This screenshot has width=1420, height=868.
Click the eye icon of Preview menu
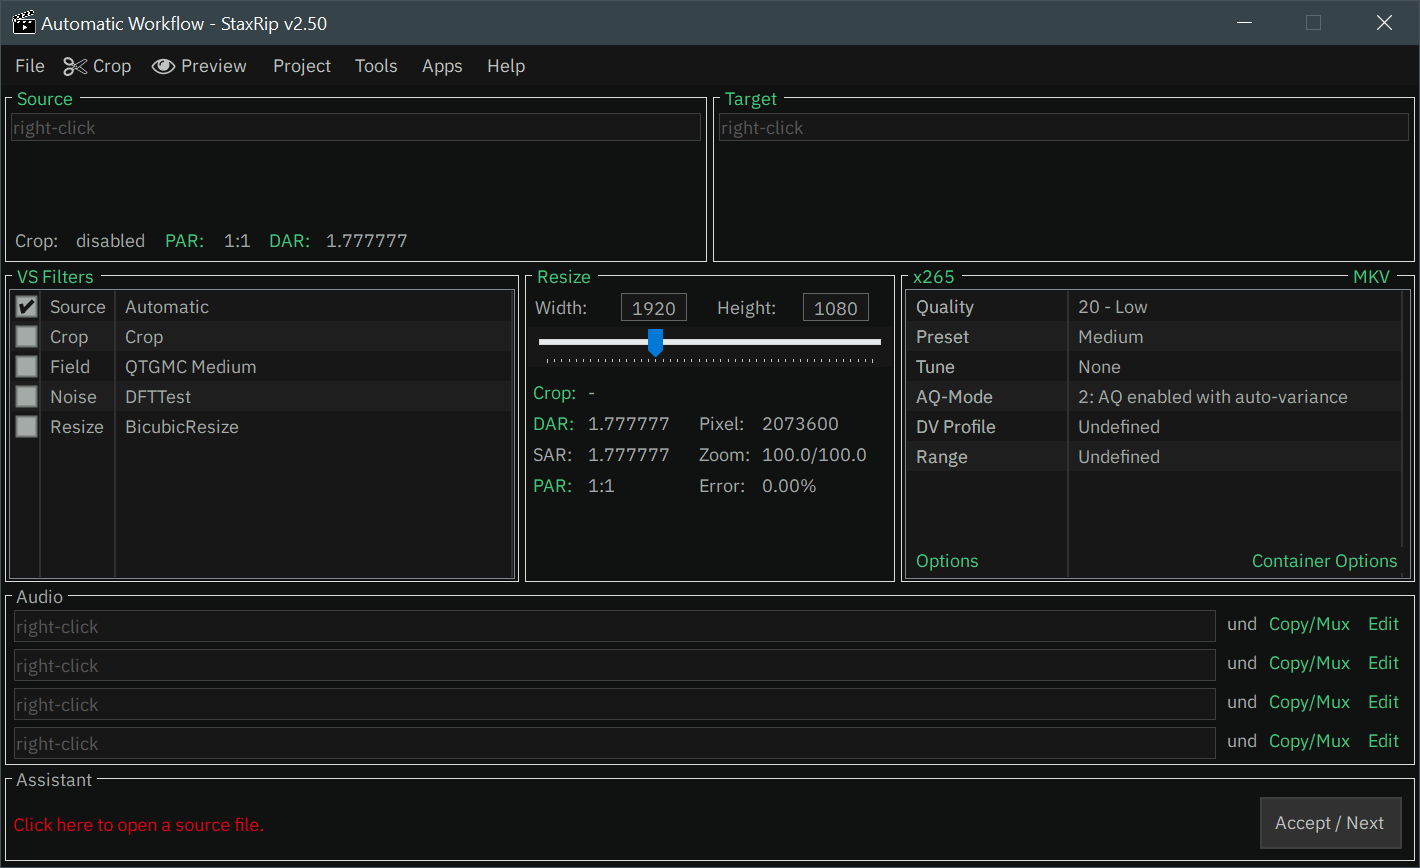coord(163,66)
